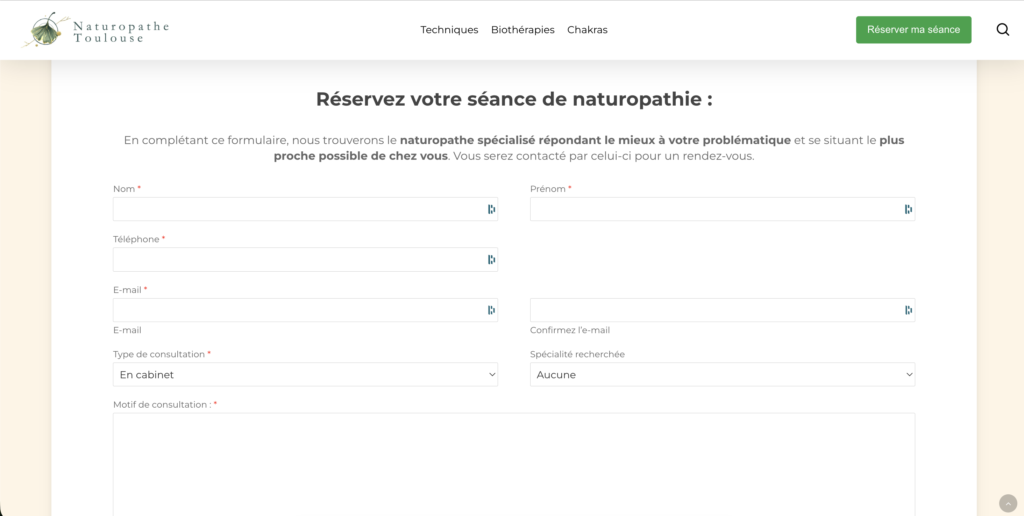This screenshot has width=1024, height=516.
Task: Open the Biothérapies menu
Action: 522,30
